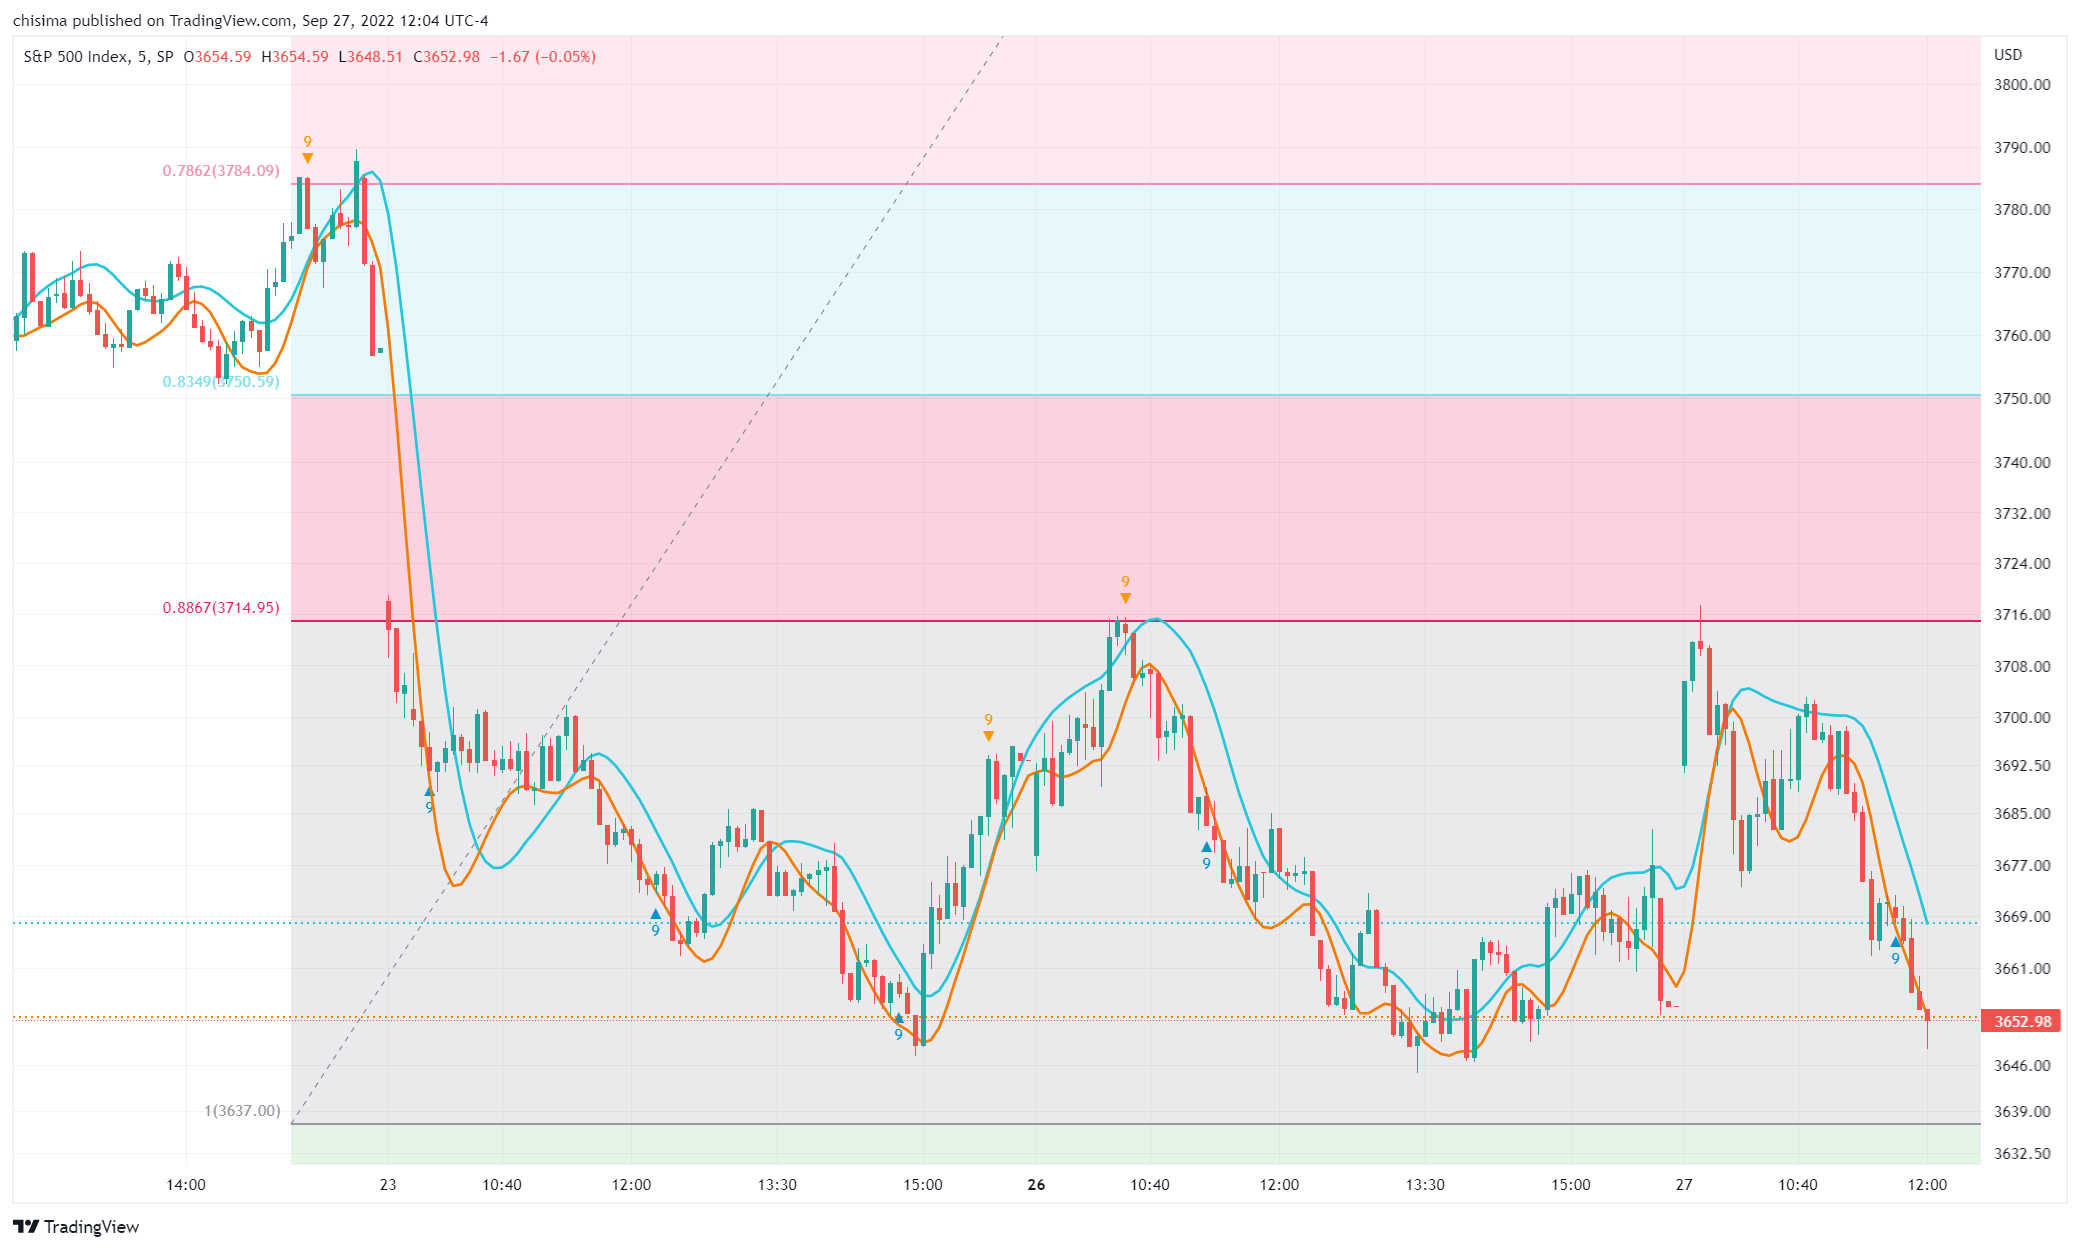Image resolution: width=2080 pixels, height=1250 pixels.
Task: Select the 0.8867(3714.95) Fibonacci level label
Action: point(221,608)
